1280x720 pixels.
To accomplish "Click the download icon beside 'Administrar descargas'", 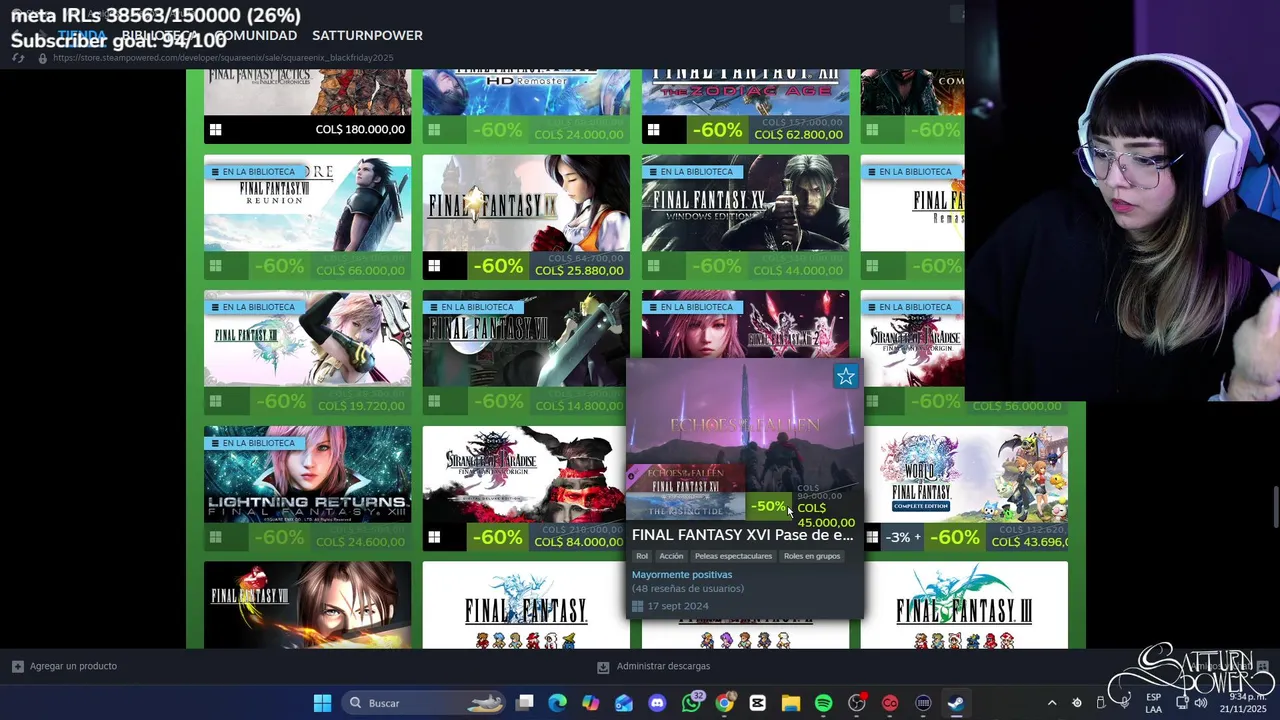I will (x=603, y=666).
